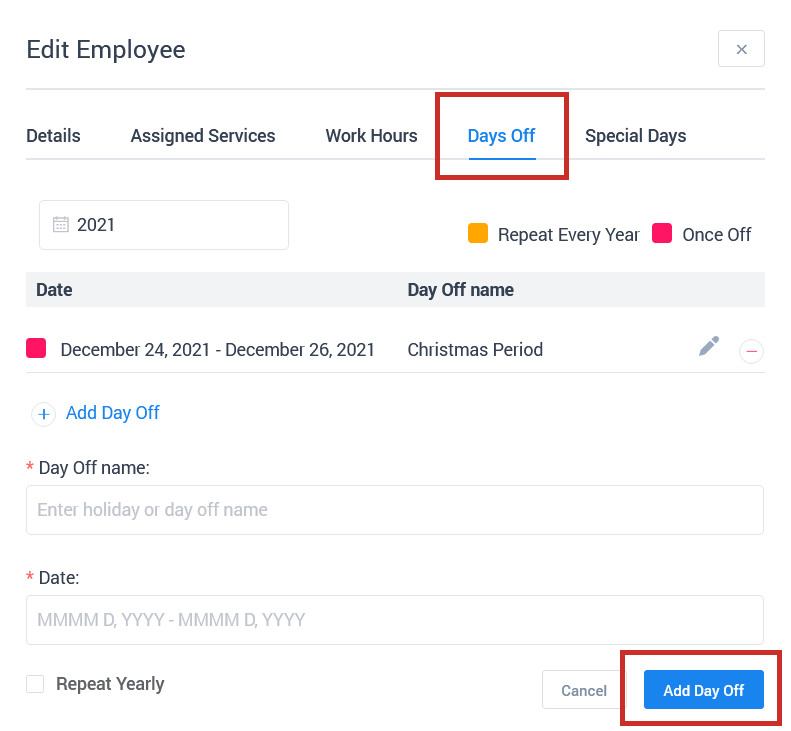Open the Date range input field

[x=394, y=620]
